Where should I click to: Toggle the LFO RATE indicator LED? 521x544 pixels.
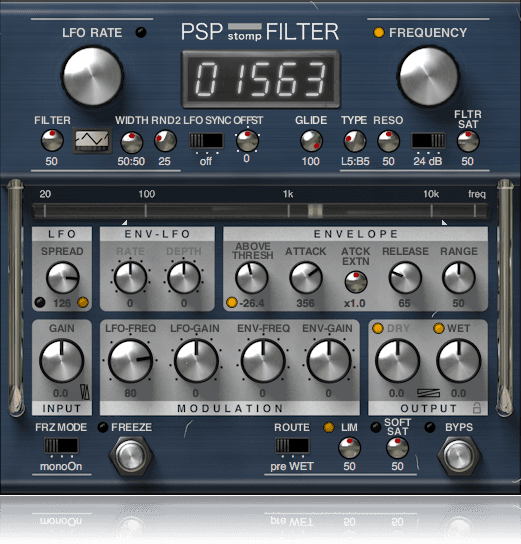point(141,33)
